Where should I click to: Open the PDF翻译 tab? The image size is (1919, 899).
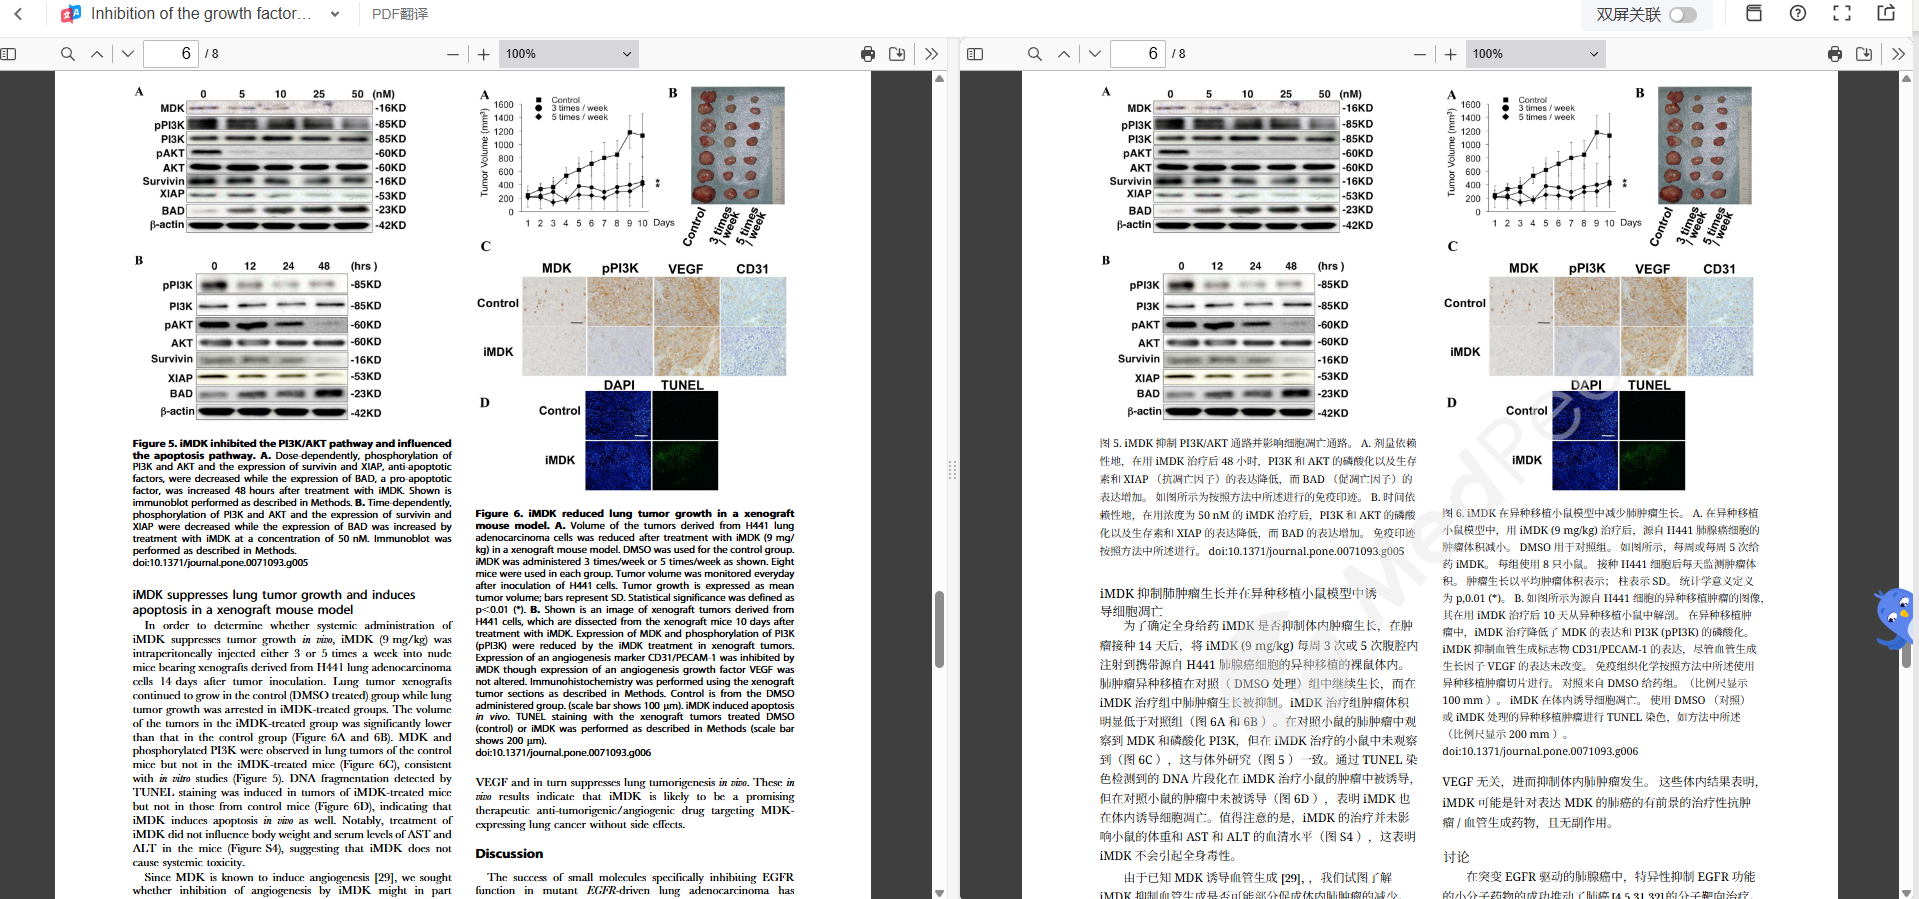pyautogui.click(x=400, y=14)
